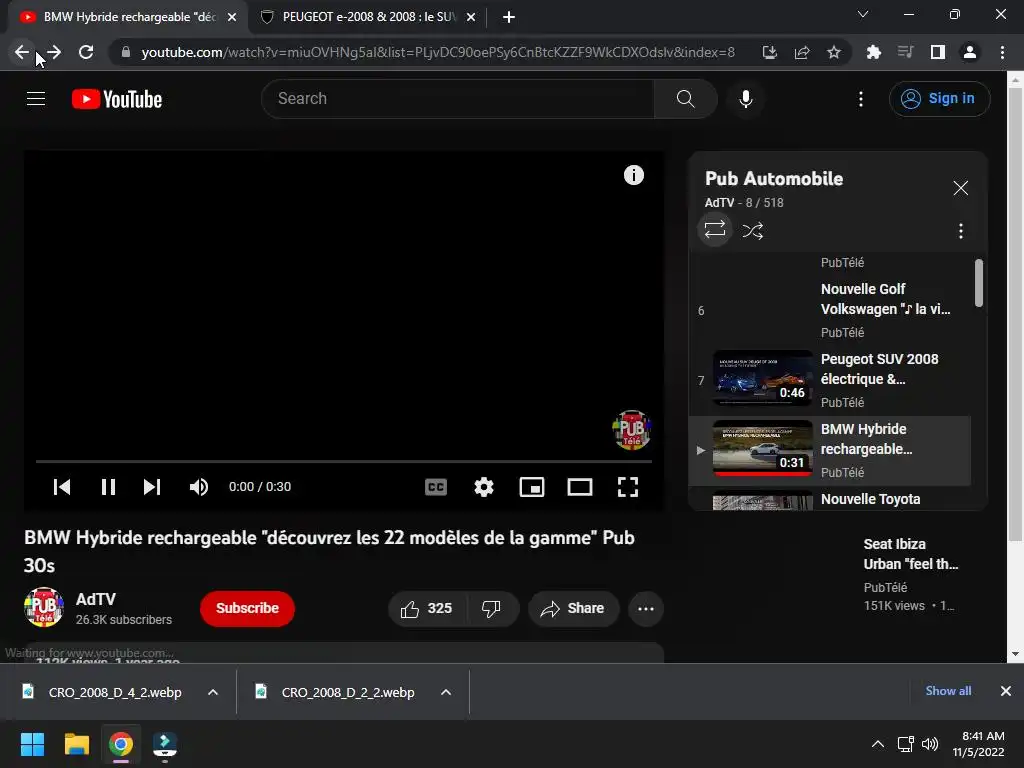Open the YouTube hamburger guide menu
This screenshot has height=768, width=1024.
click(x=36, y=99)
